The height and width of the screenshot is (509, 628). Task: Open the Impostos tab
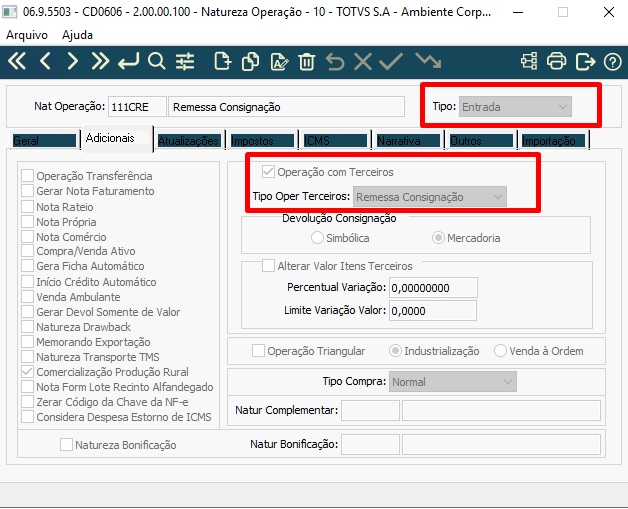pyautogui.click(x=263, y=141)
